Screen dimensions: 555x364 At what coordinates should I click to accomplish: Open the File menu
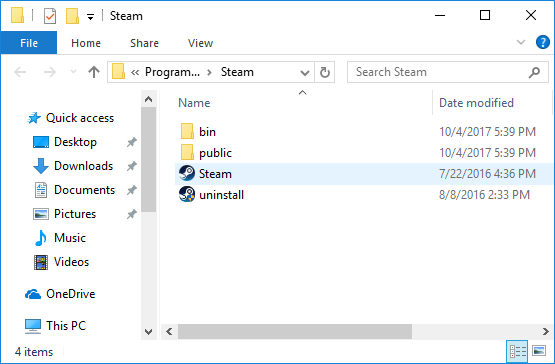pos(29,43)
